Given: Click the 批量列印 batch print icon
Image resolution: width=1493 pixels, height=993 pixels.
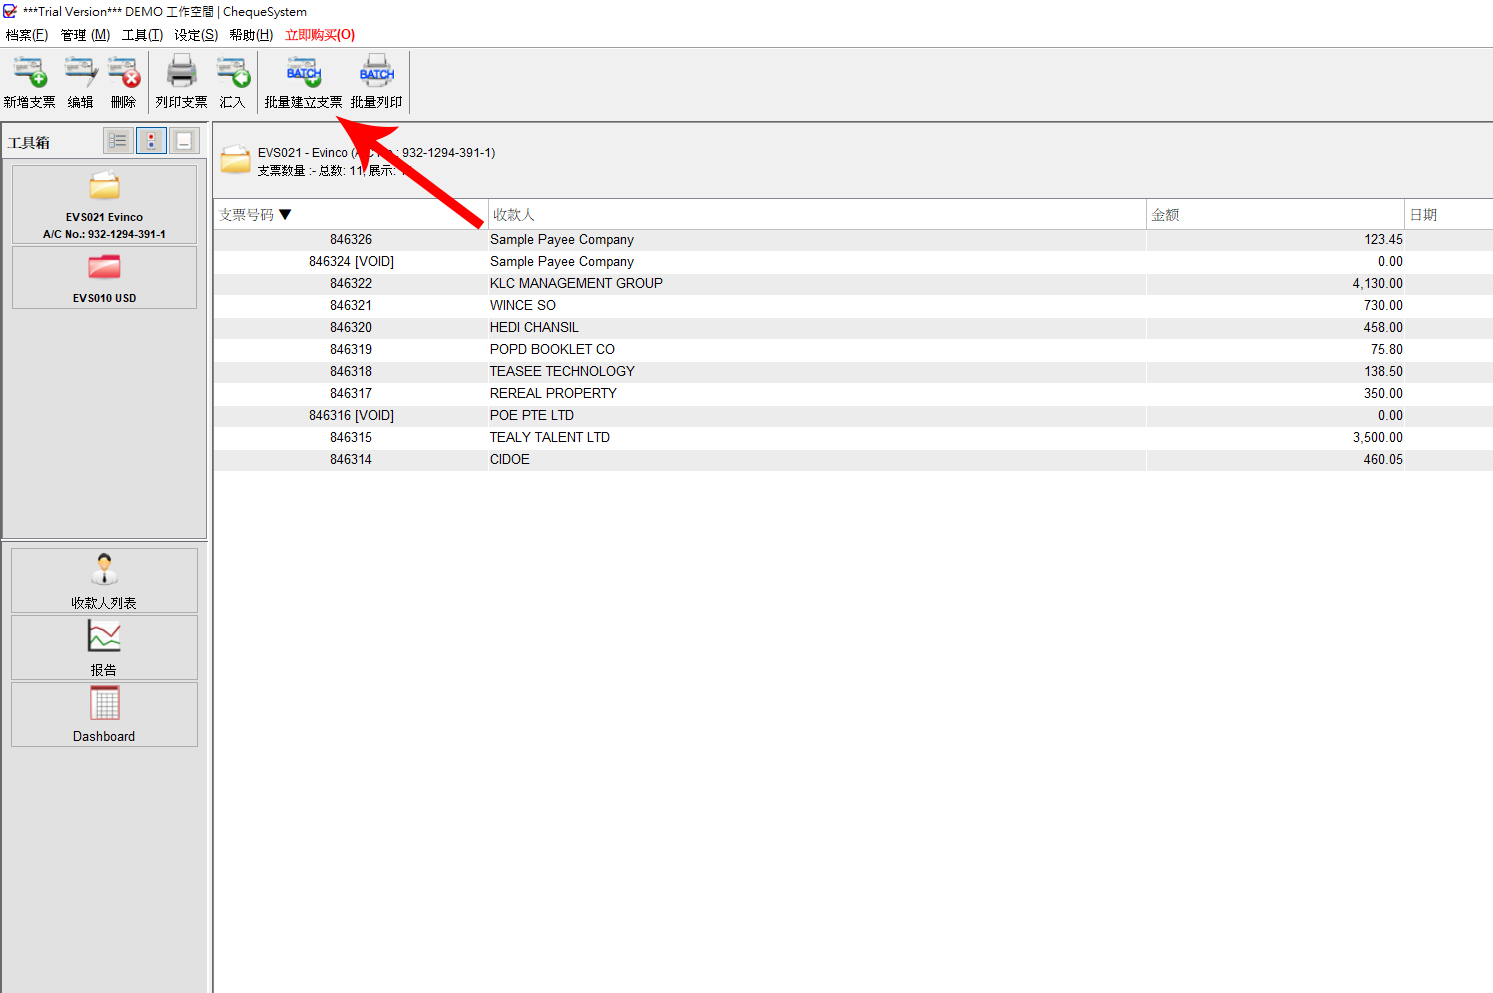Looking at the screenshot, I should point(376,72).
